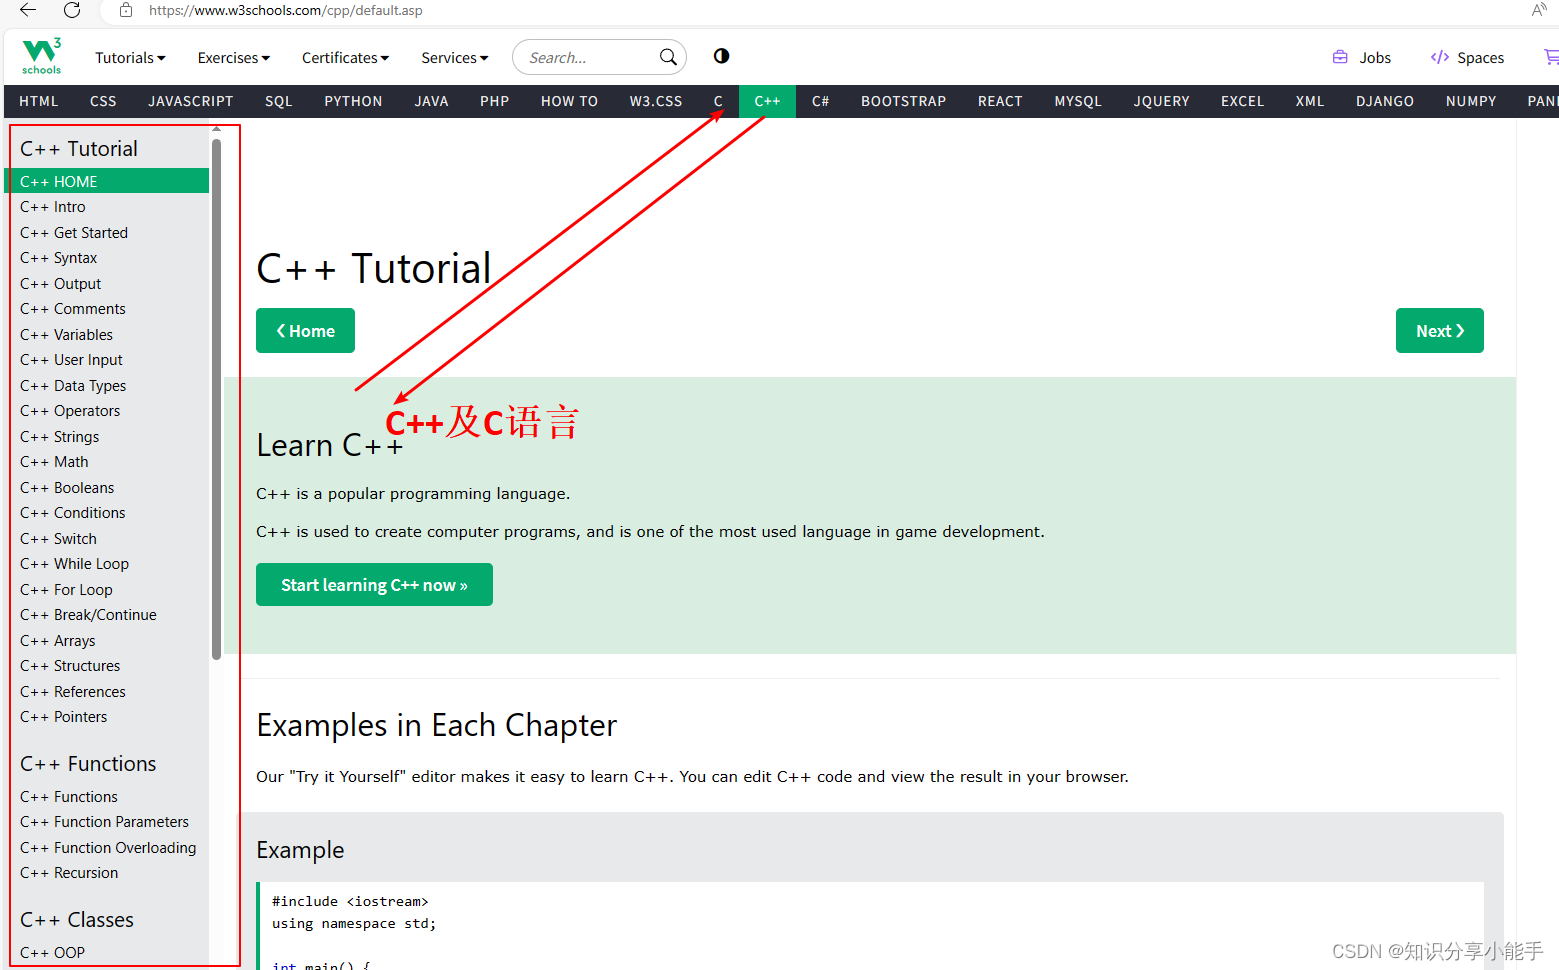
Task: Click the shopping cart icon
Action: pyautogui.click(x=1551, y=57)
